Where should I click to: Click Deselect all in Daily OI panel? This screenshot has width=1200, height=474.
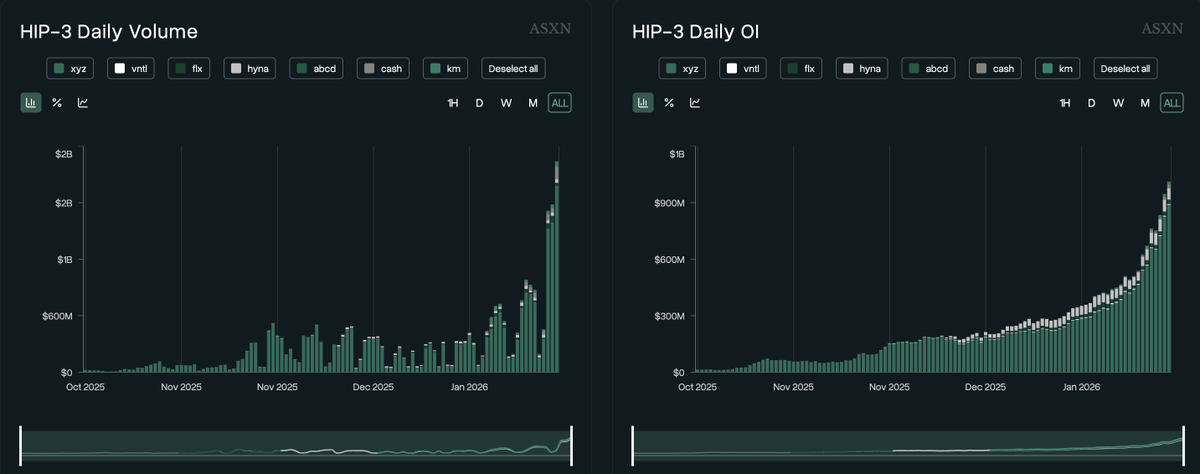[1125, 69]
